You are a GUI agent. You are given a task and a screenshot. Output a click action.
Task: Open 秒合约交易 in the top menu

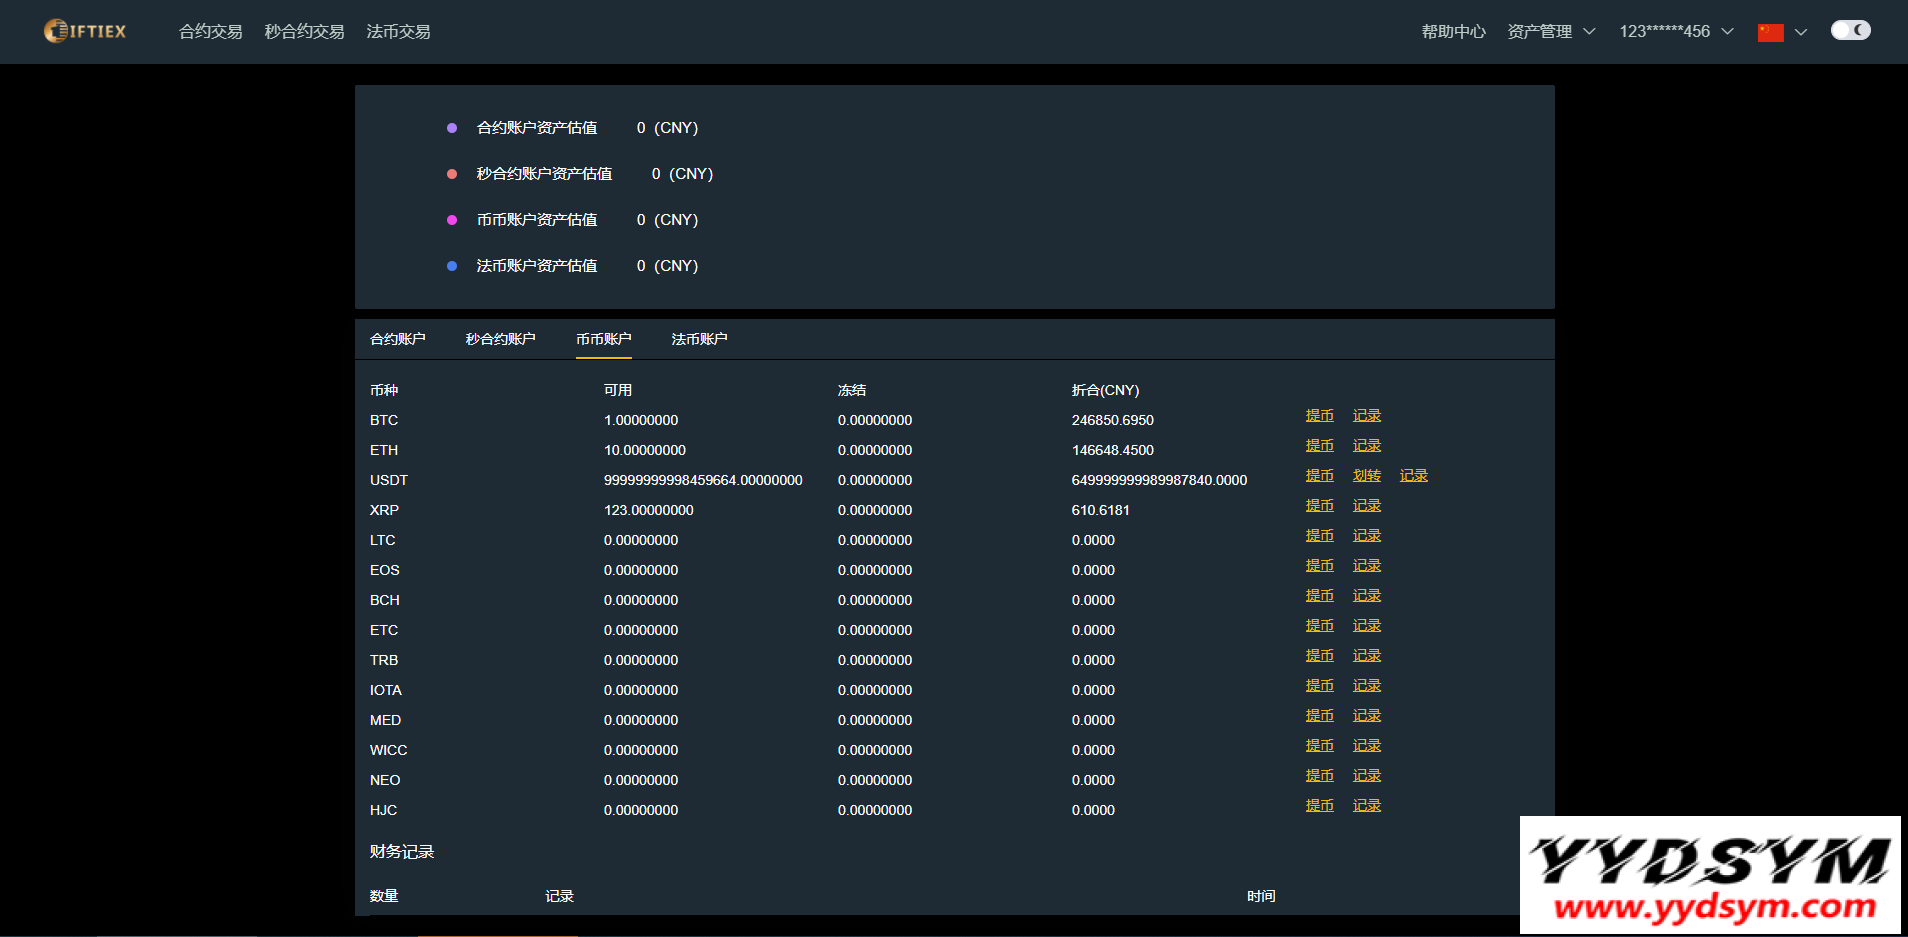pos(304,32)
